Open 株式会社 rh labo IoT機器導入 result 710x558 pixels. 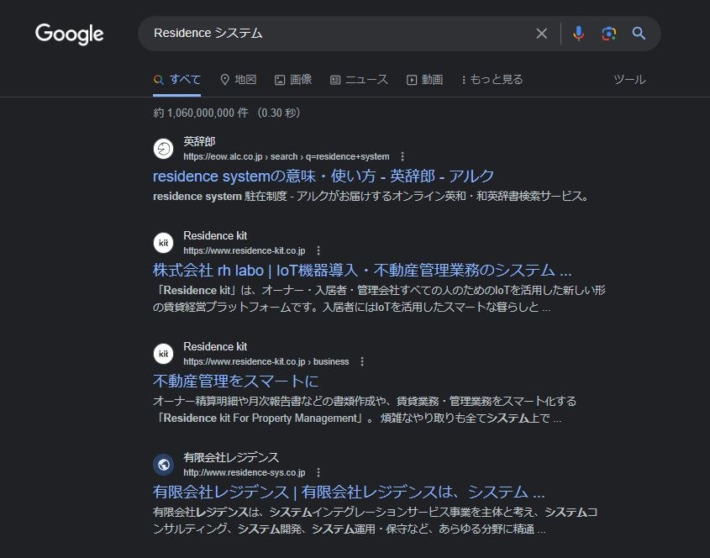point(362,270)
